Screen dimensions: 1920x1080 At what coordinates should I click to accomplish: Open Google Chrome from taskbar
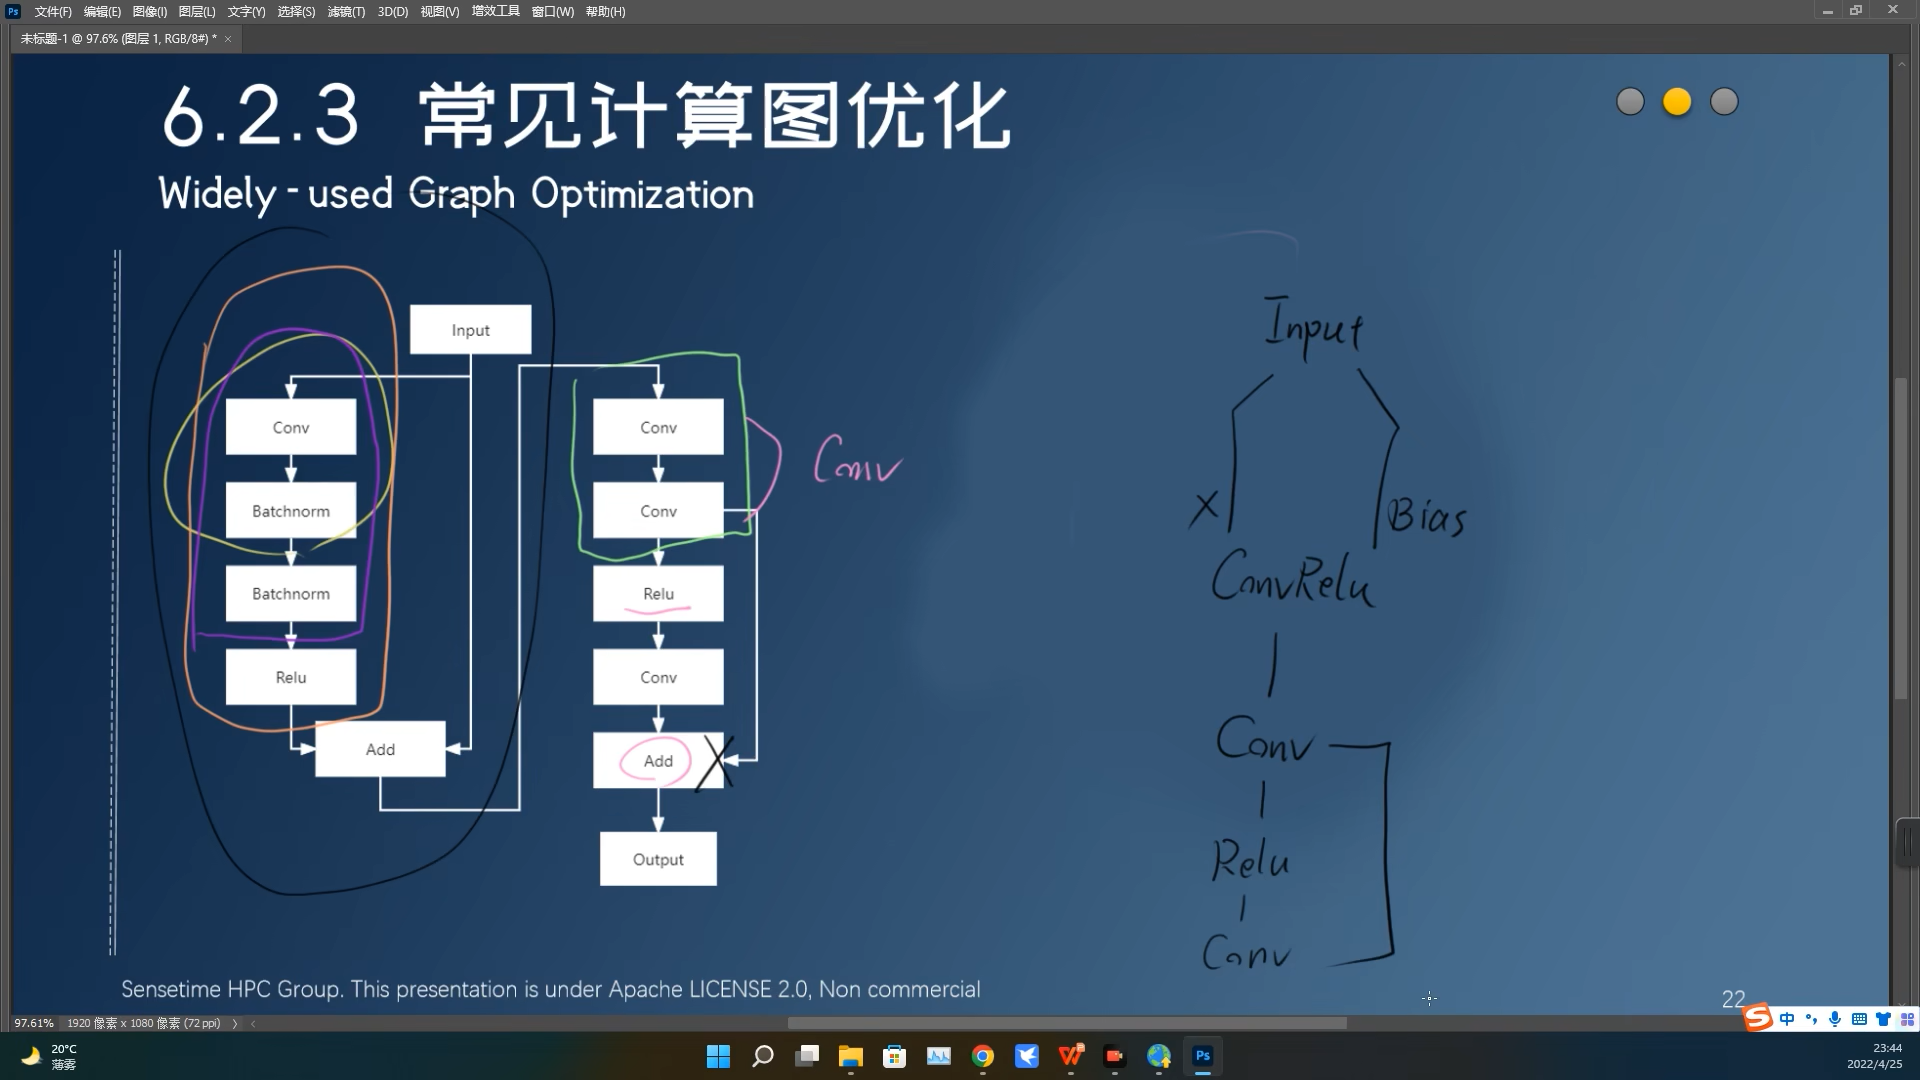tap(982, 1056)
